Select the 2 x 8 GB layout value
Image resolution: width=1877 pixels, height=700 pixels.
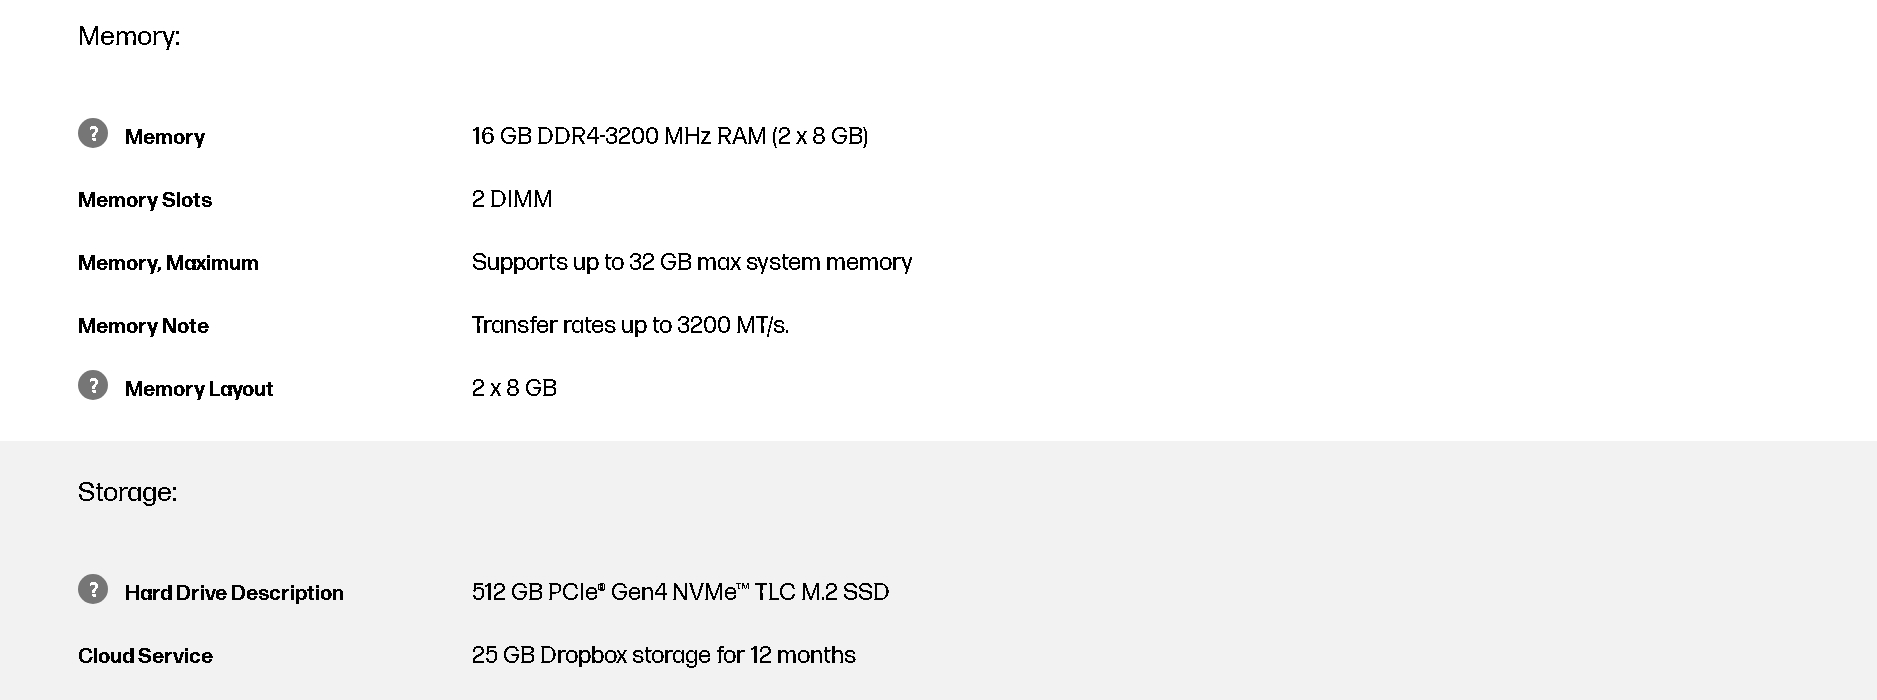[x=514, y=388]
